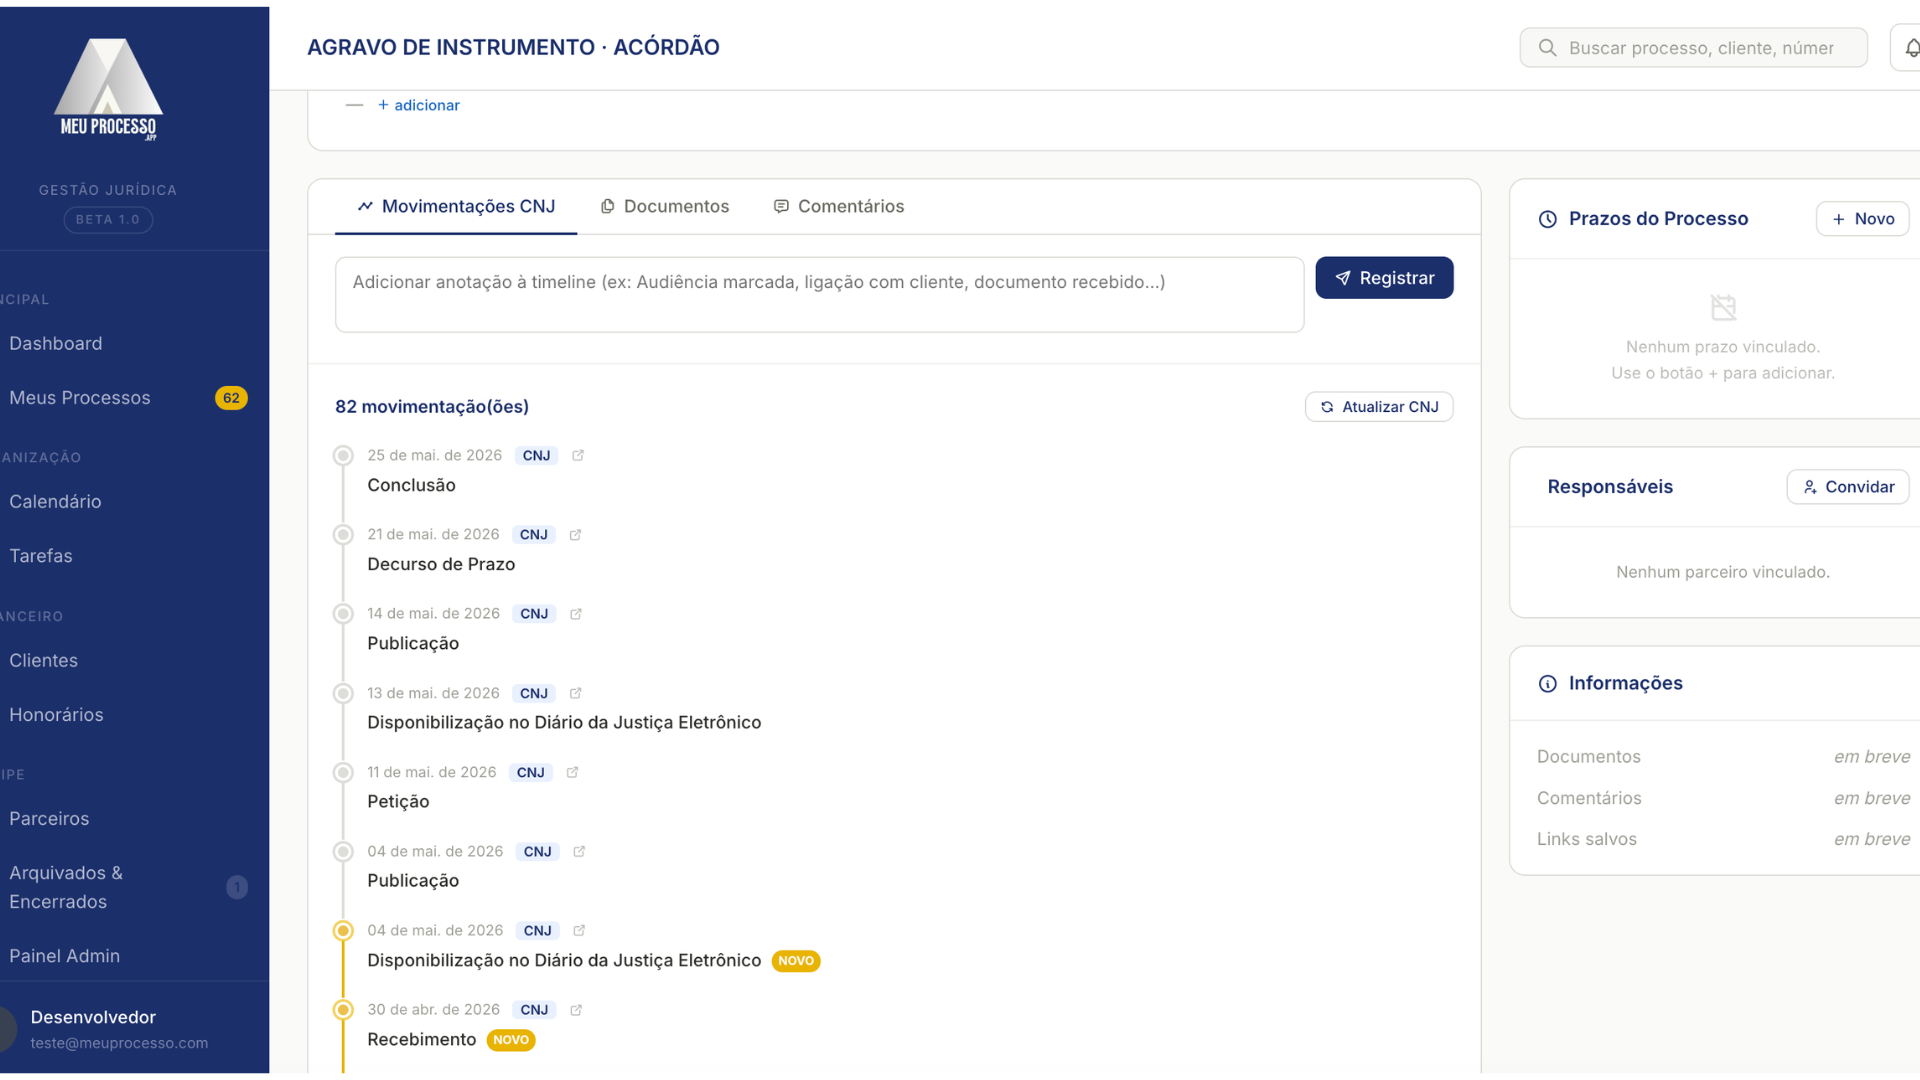Click the timeline annotation text field

(x=819, y=295)
